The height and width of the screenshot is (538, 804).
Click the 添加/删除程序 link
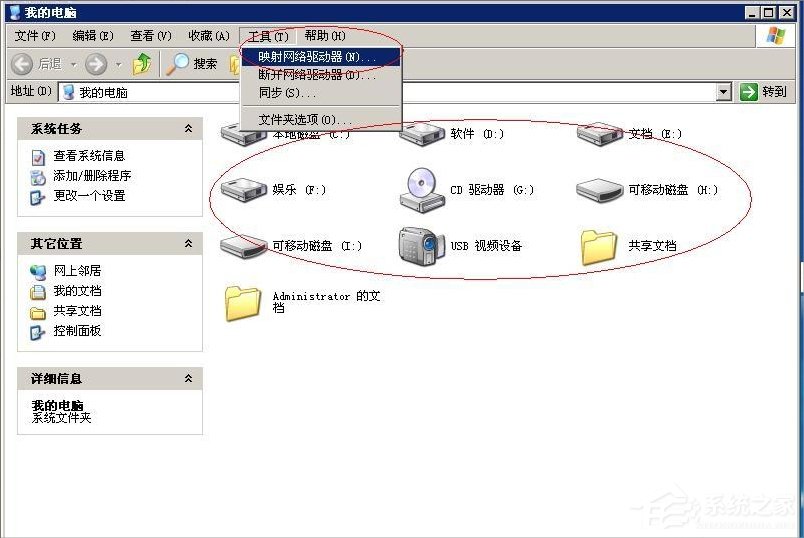92,176
